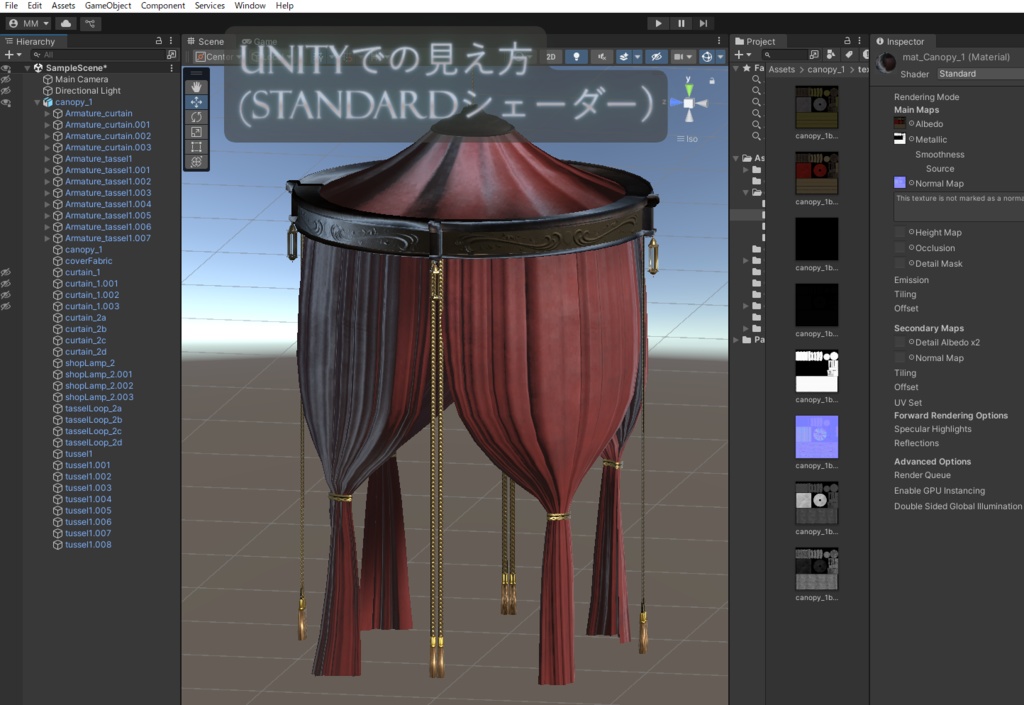This screenshot has width=1024, height=705.
Task: Click Project filter by asset type icon
Action: 831,55
